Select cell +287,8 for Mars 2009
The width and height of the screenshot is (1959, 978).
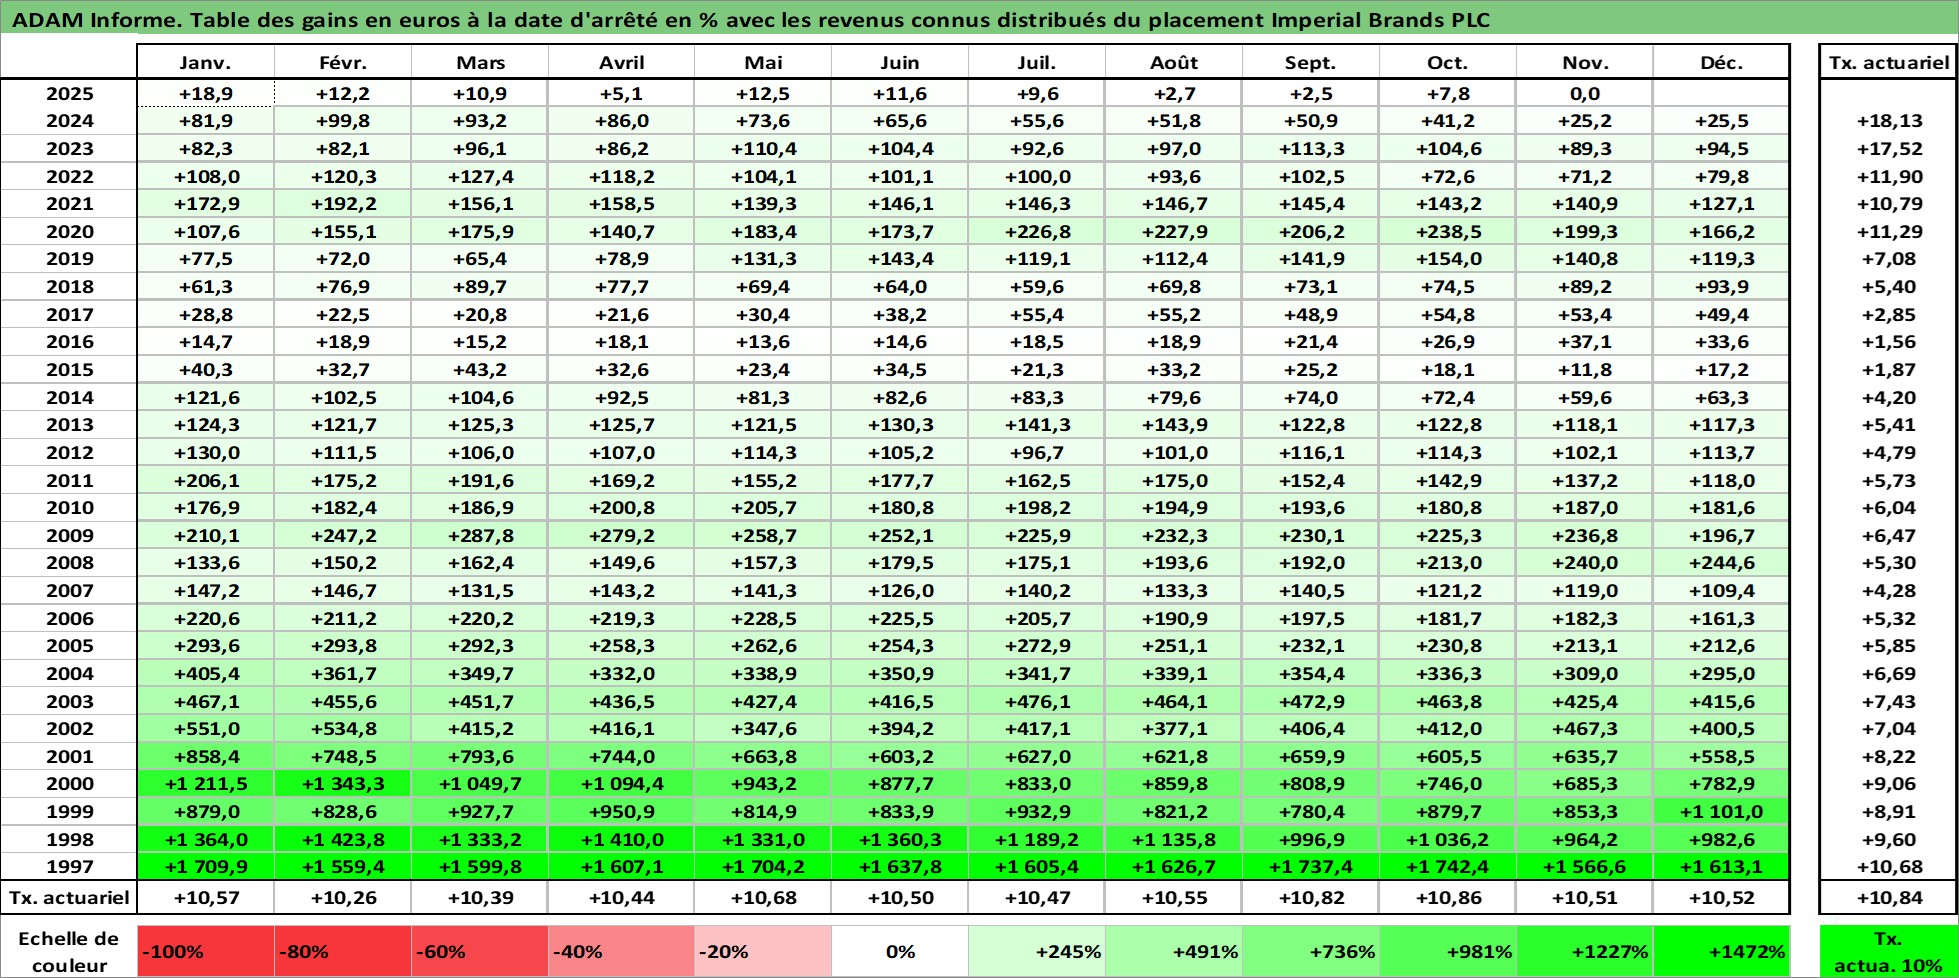pyautogui.click(x=480, y=536)
